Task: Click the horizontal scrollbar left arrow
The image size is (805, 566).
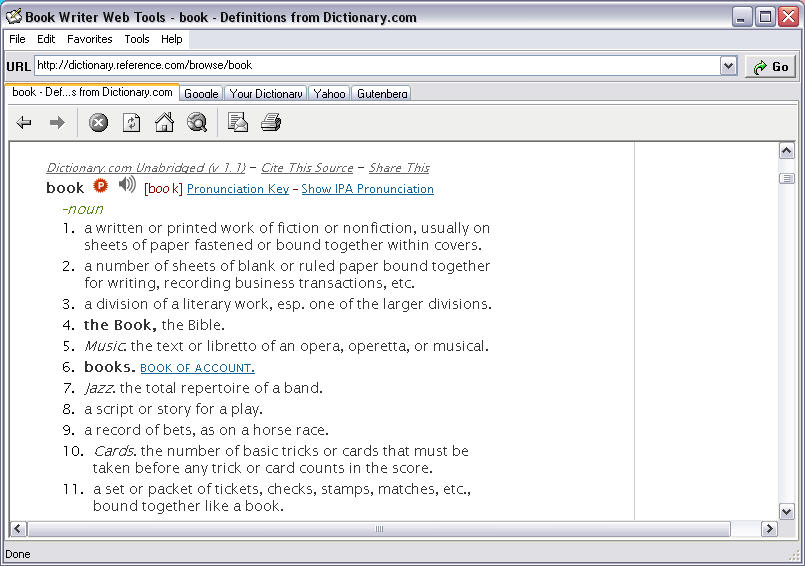Action: click(18, 529)
